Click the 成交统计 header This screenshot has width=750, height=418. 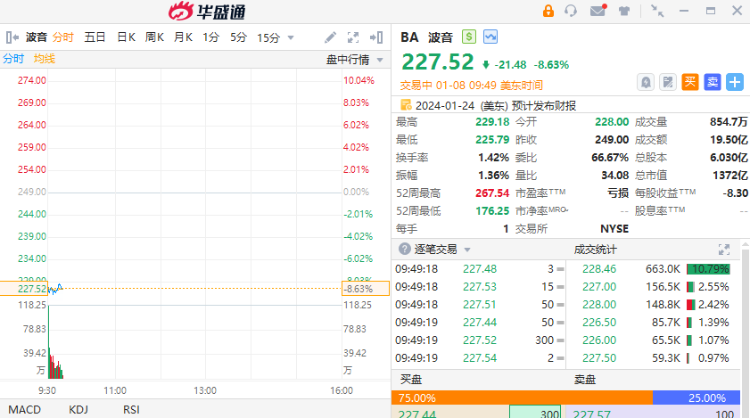click(595, 250)
